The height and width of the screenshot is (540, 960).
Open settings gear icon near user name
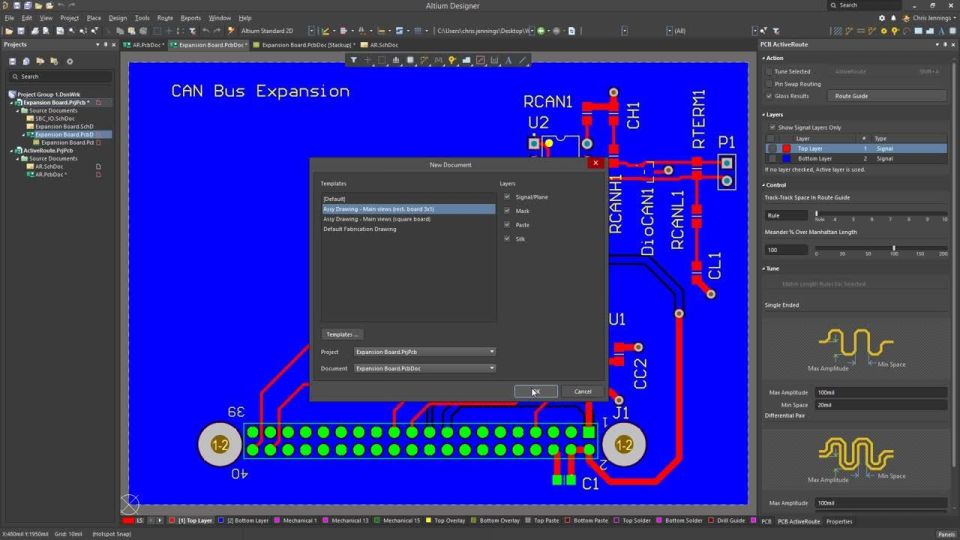coord(882,18)
